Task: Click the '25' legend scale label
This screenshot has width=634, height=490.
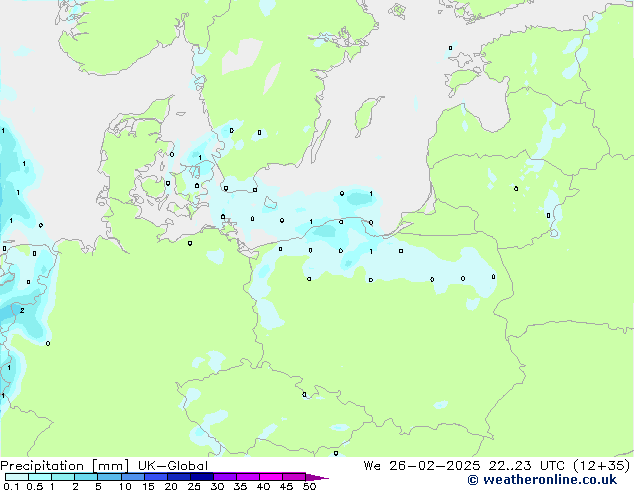Action: [194, 486]
